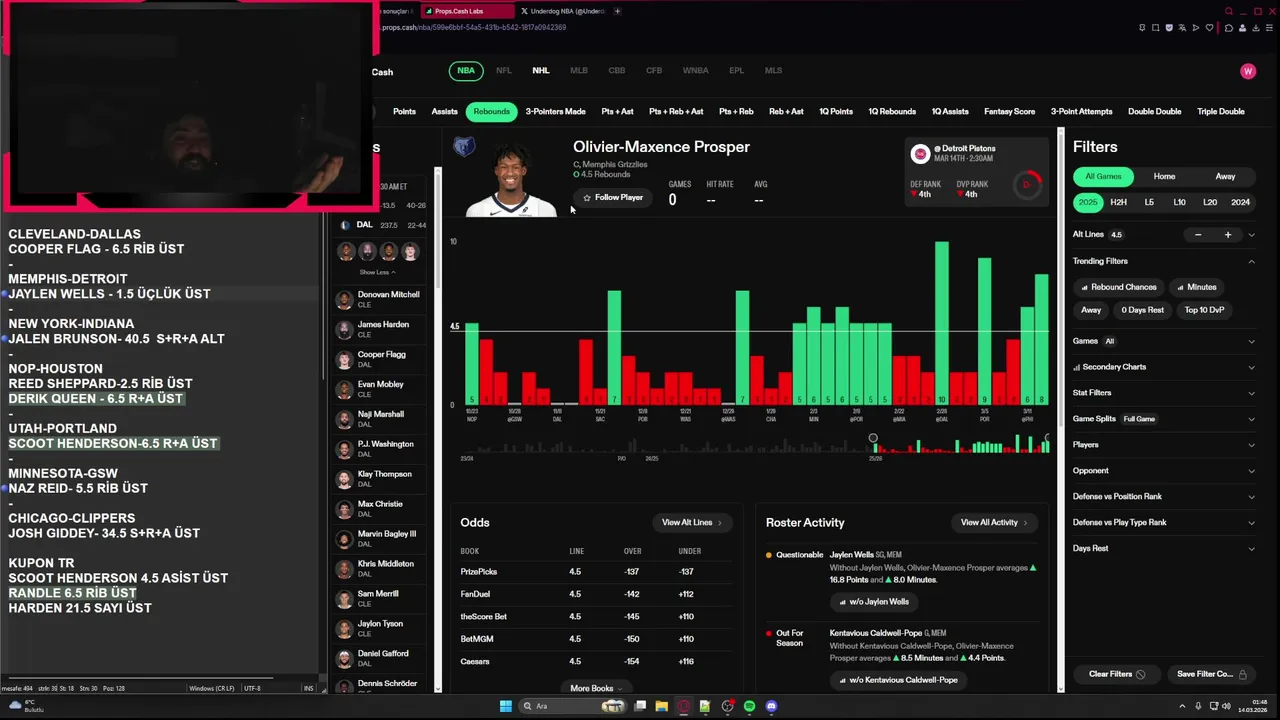
Task: Open the browser extensions cube icon
Action: click(1229, 28)
